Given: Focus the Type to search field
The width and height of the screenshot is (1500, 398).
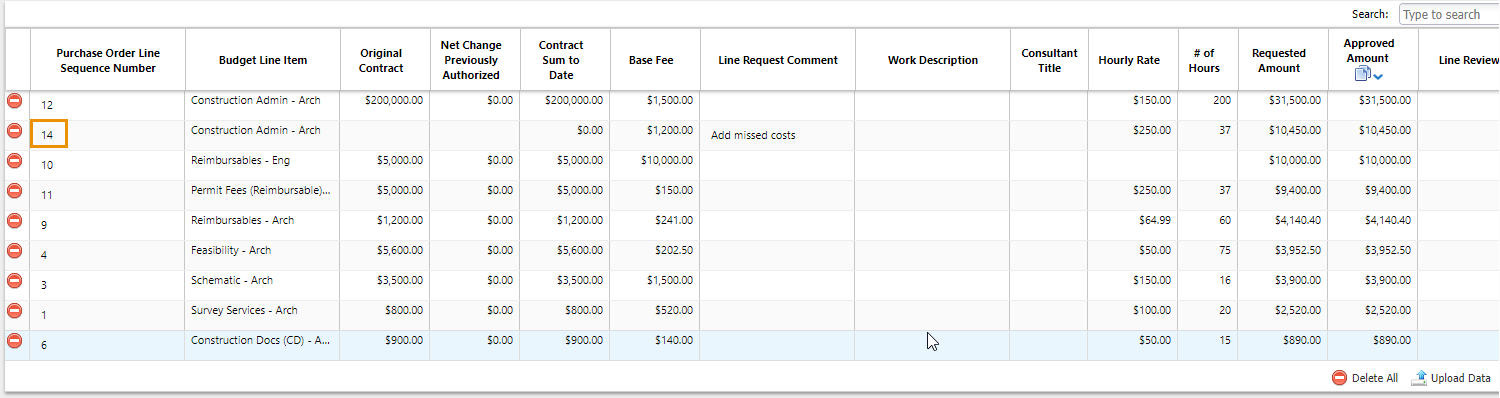Looking at the screenshot, I should (x=1449, y=14).
